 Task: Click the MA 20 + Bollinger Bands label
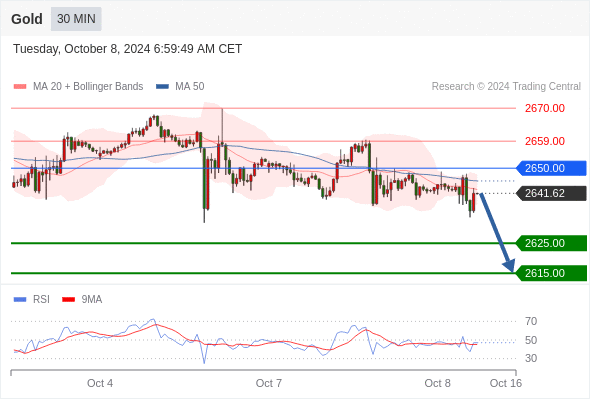pyautogui.click(x=88, y=87)
